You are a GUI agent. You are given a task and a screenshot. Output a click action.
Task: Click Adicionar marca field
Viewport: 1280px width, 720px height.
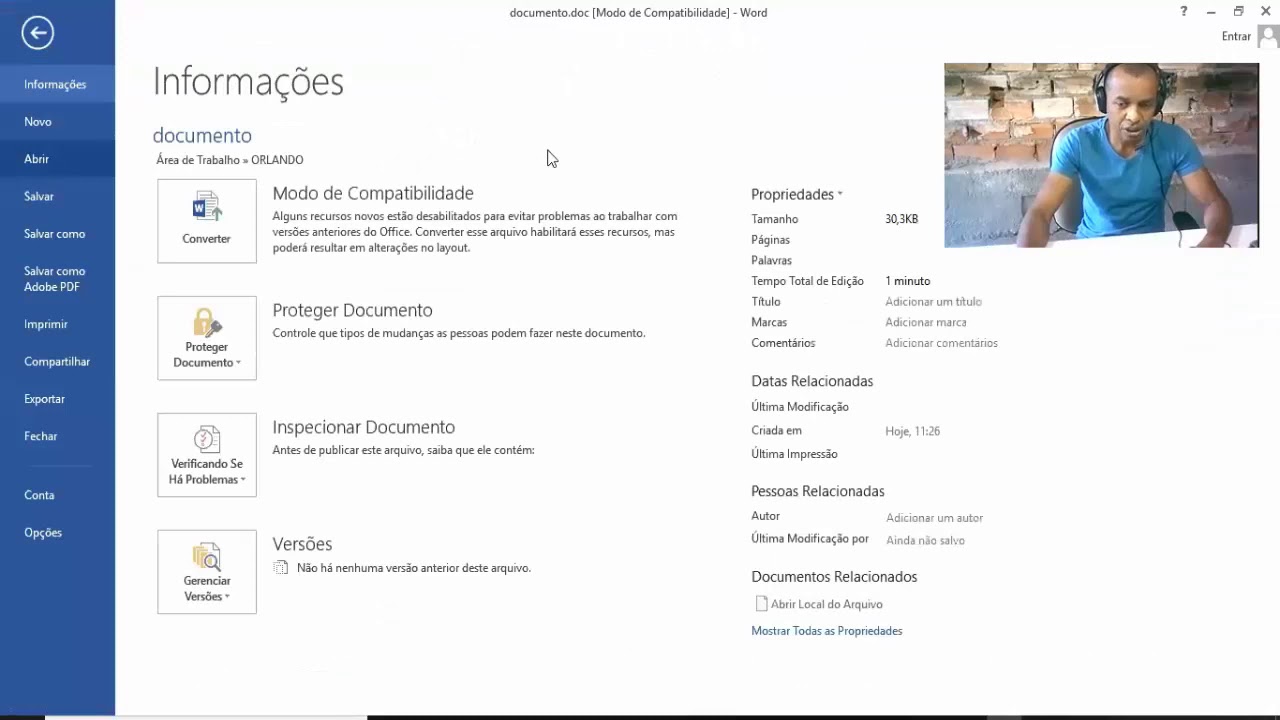pos(926,322)
